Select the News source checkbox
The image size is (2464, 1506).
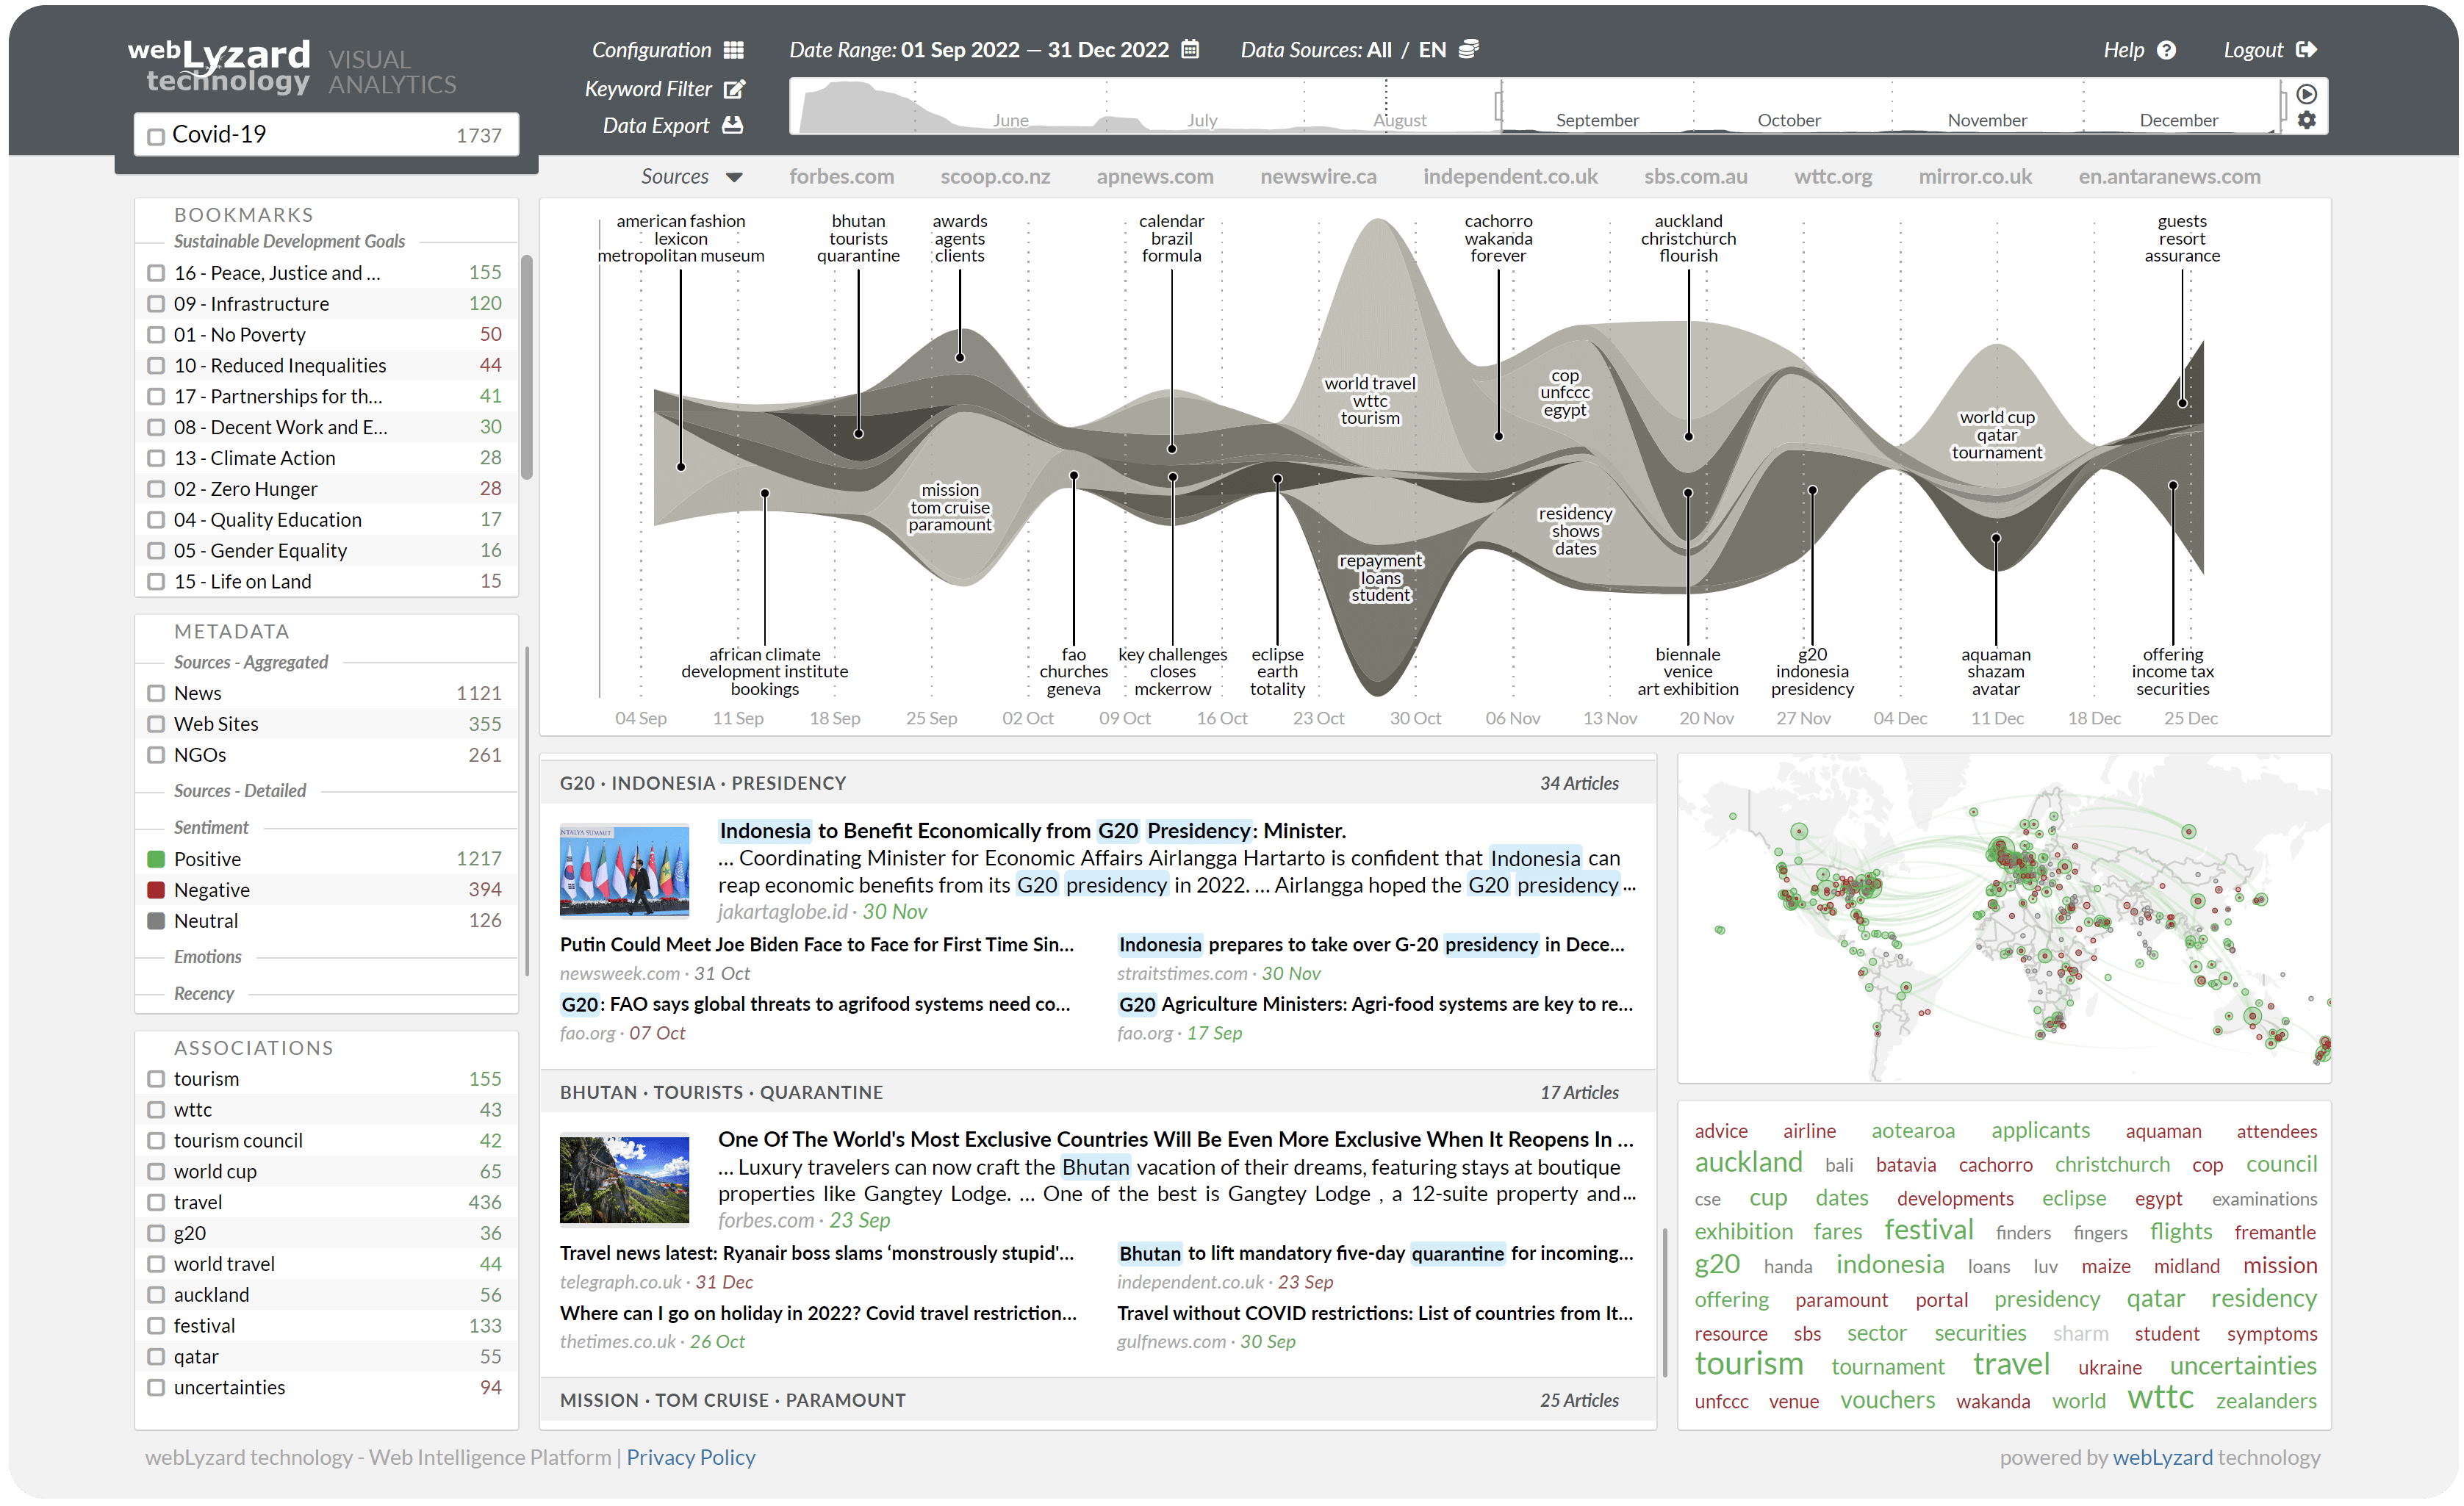(156, 693)
